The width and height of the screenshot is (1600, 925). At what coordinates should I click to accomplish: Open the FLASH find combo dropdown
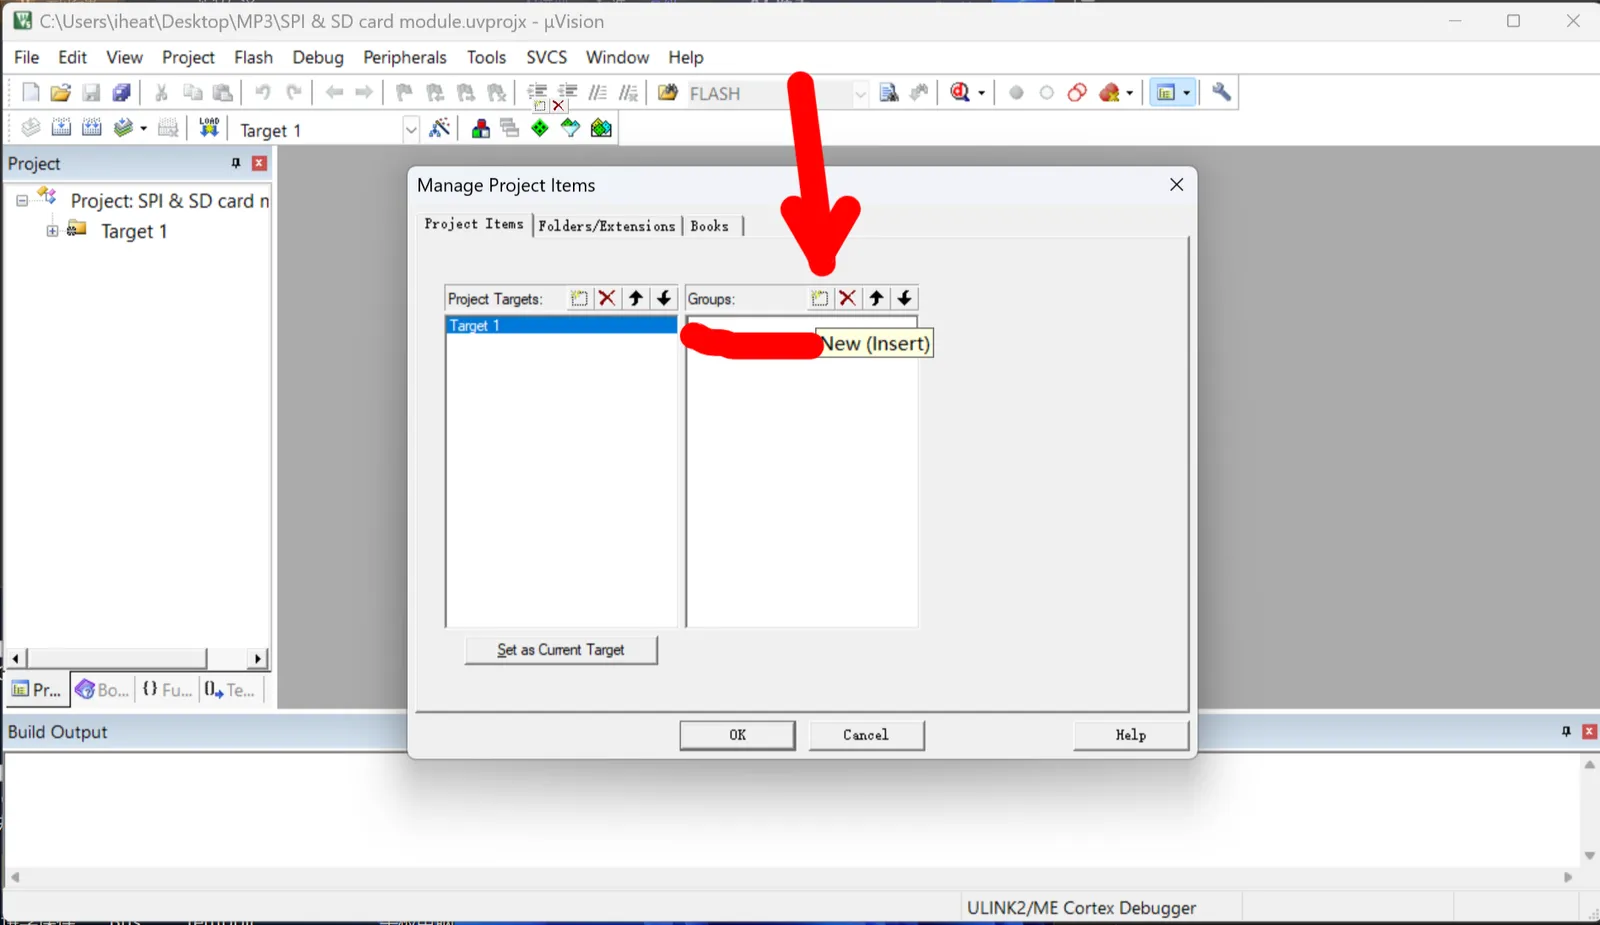[860, 93]
